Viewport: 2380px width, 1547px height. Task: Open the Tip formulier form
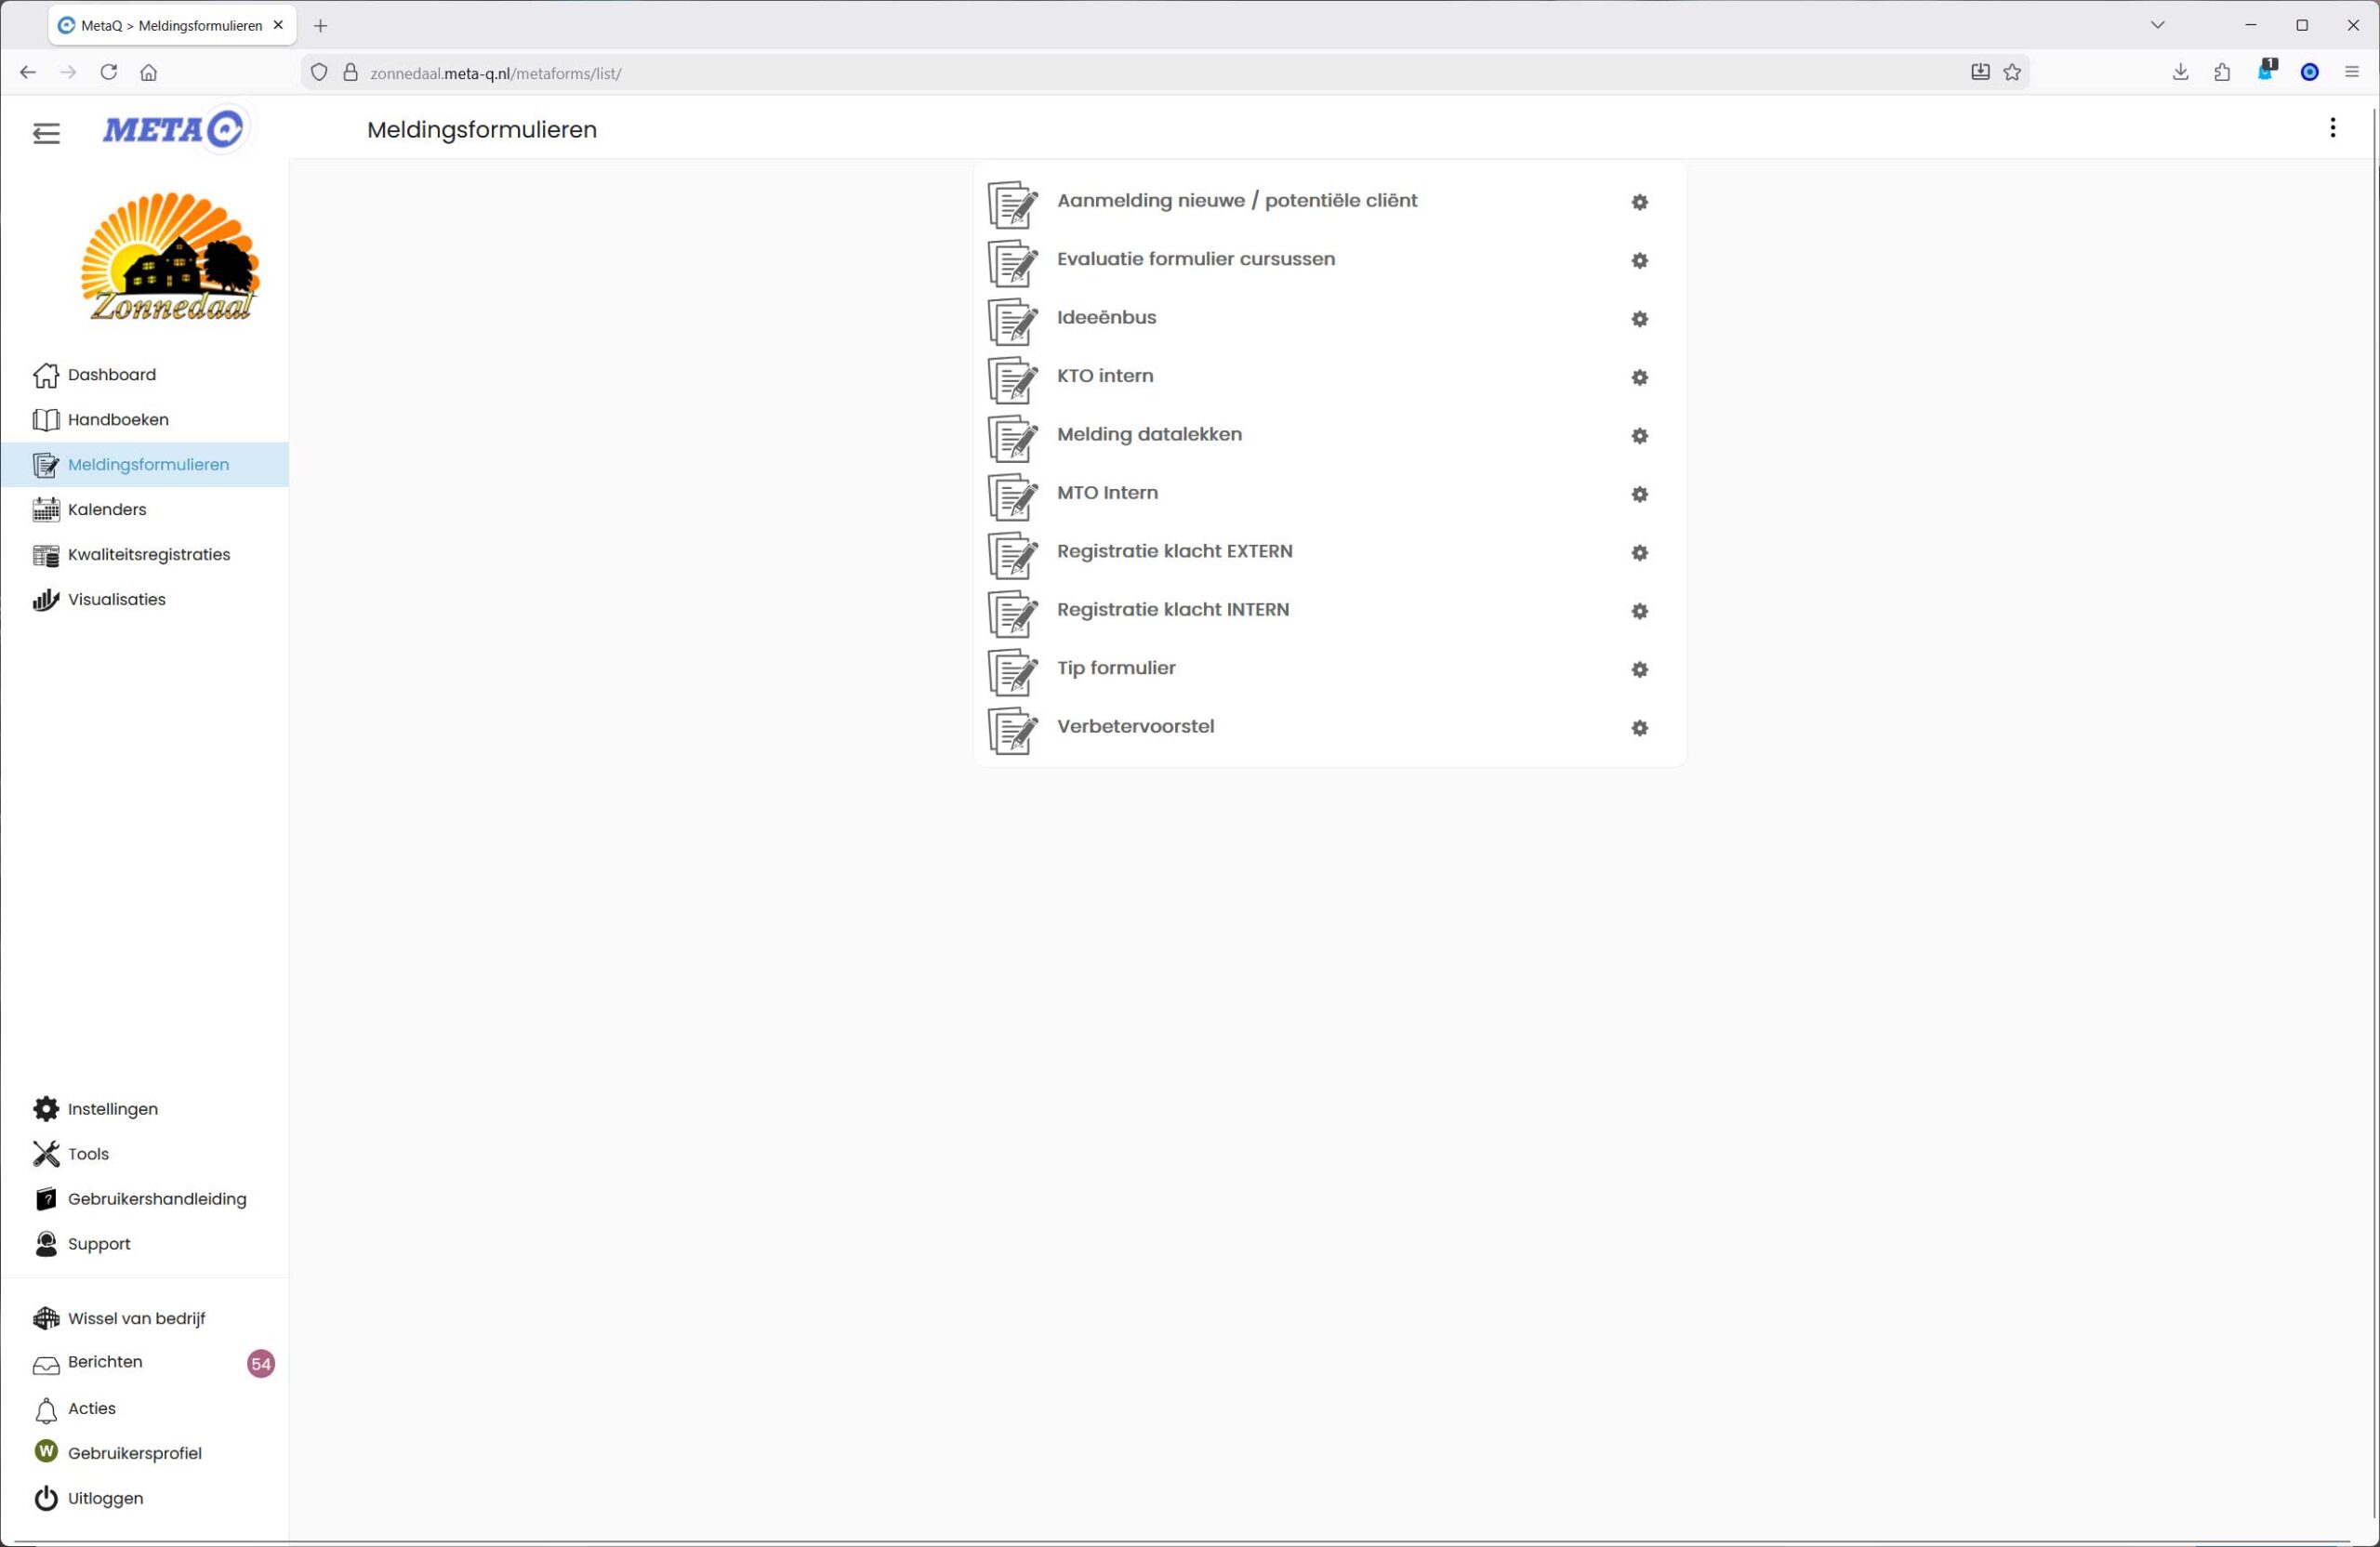point(1115,668)
